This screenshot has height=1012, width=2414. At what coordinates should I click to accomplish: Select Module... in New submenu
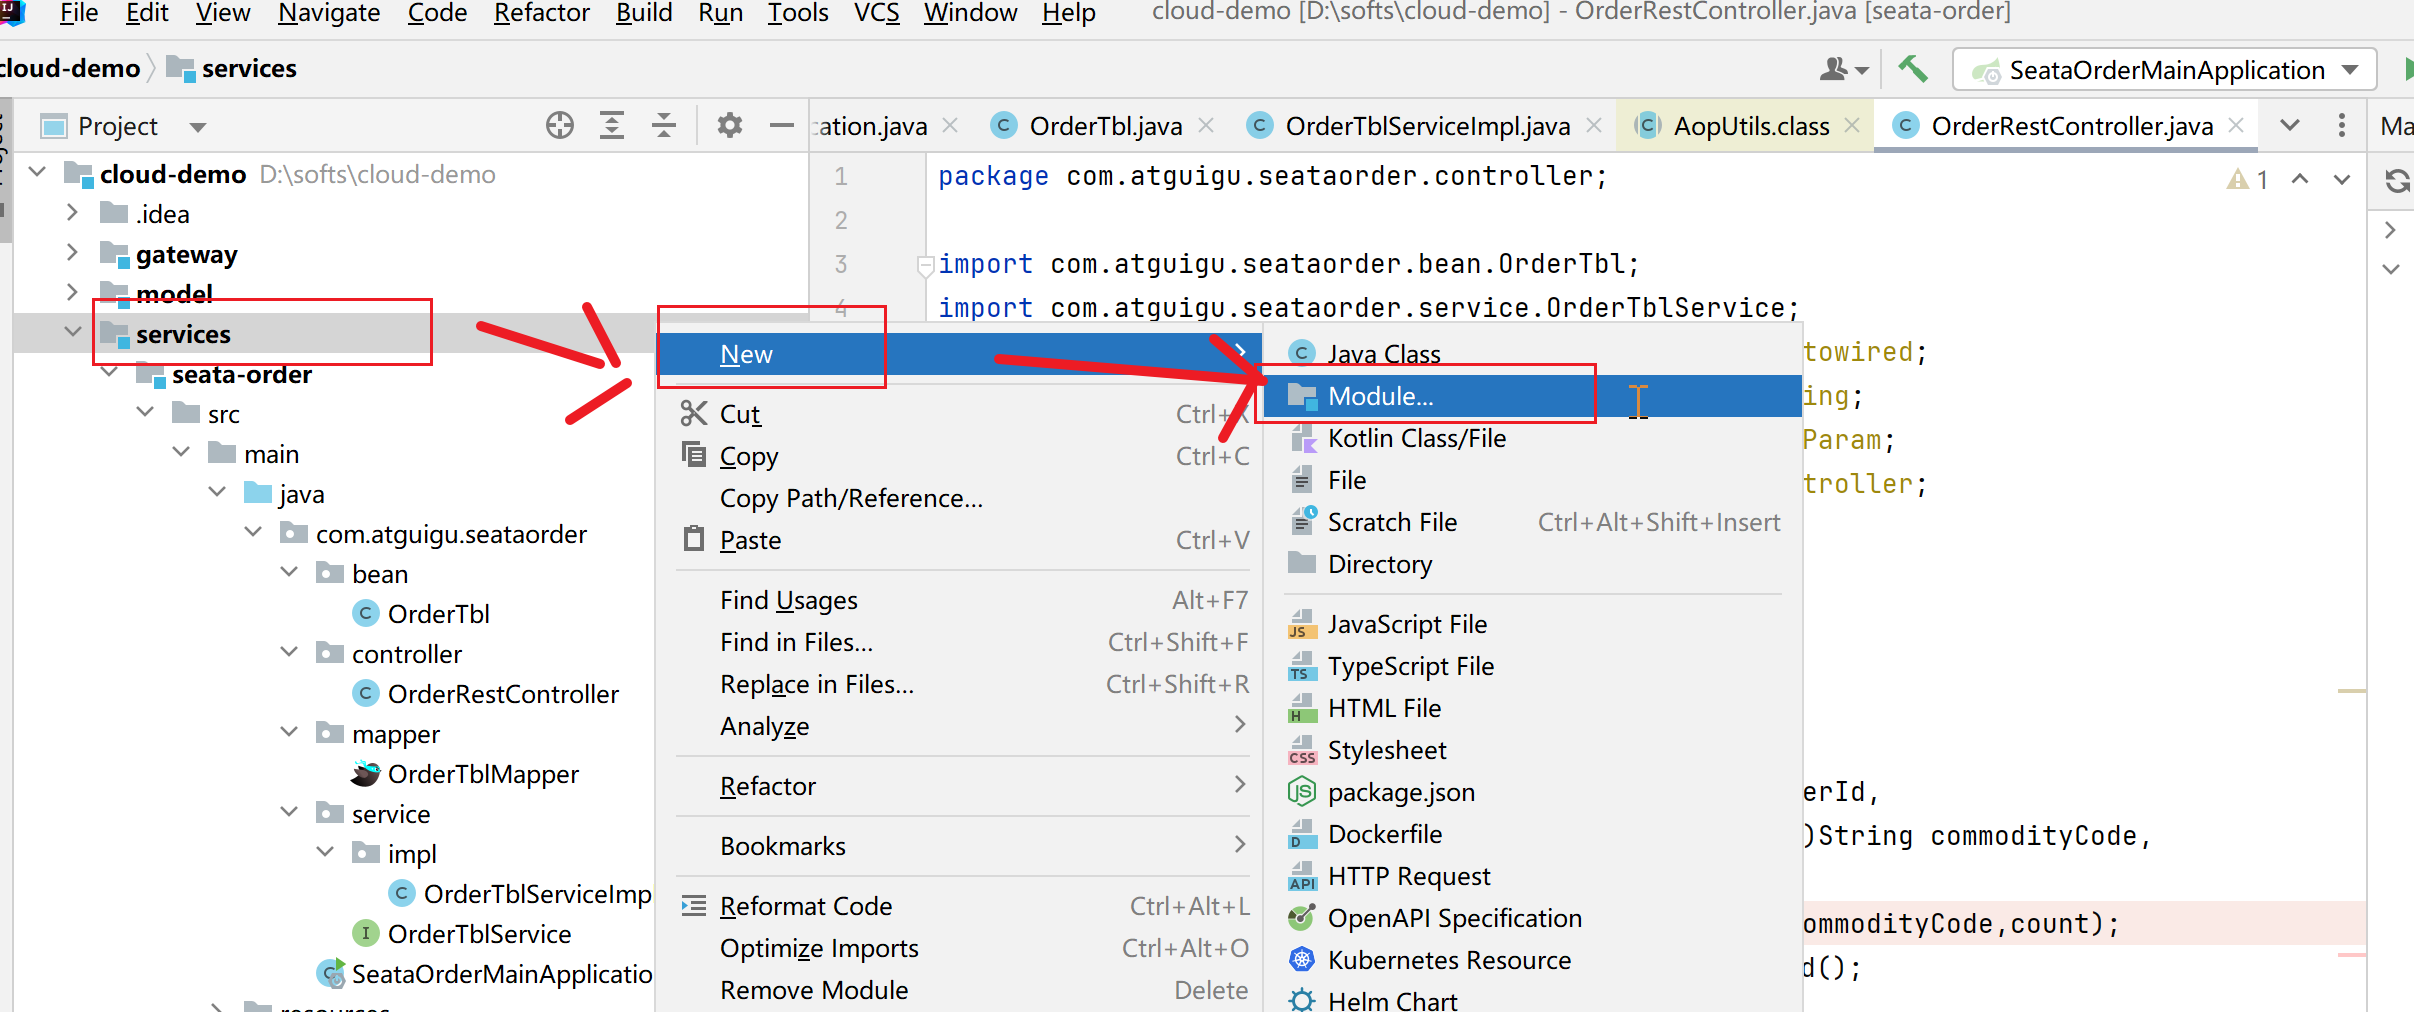tap(1533, 396)
